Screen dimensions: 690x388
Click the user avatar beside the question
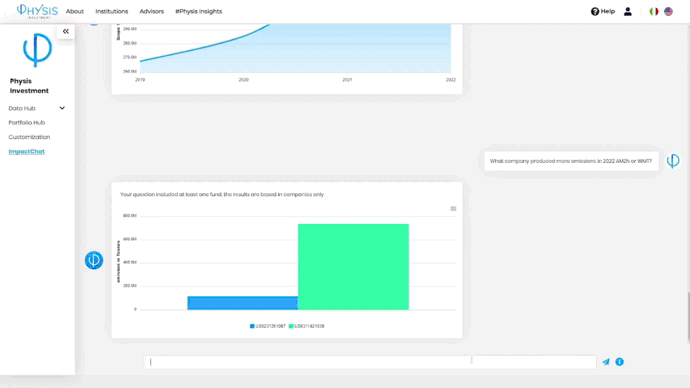[x=673, y=161]
